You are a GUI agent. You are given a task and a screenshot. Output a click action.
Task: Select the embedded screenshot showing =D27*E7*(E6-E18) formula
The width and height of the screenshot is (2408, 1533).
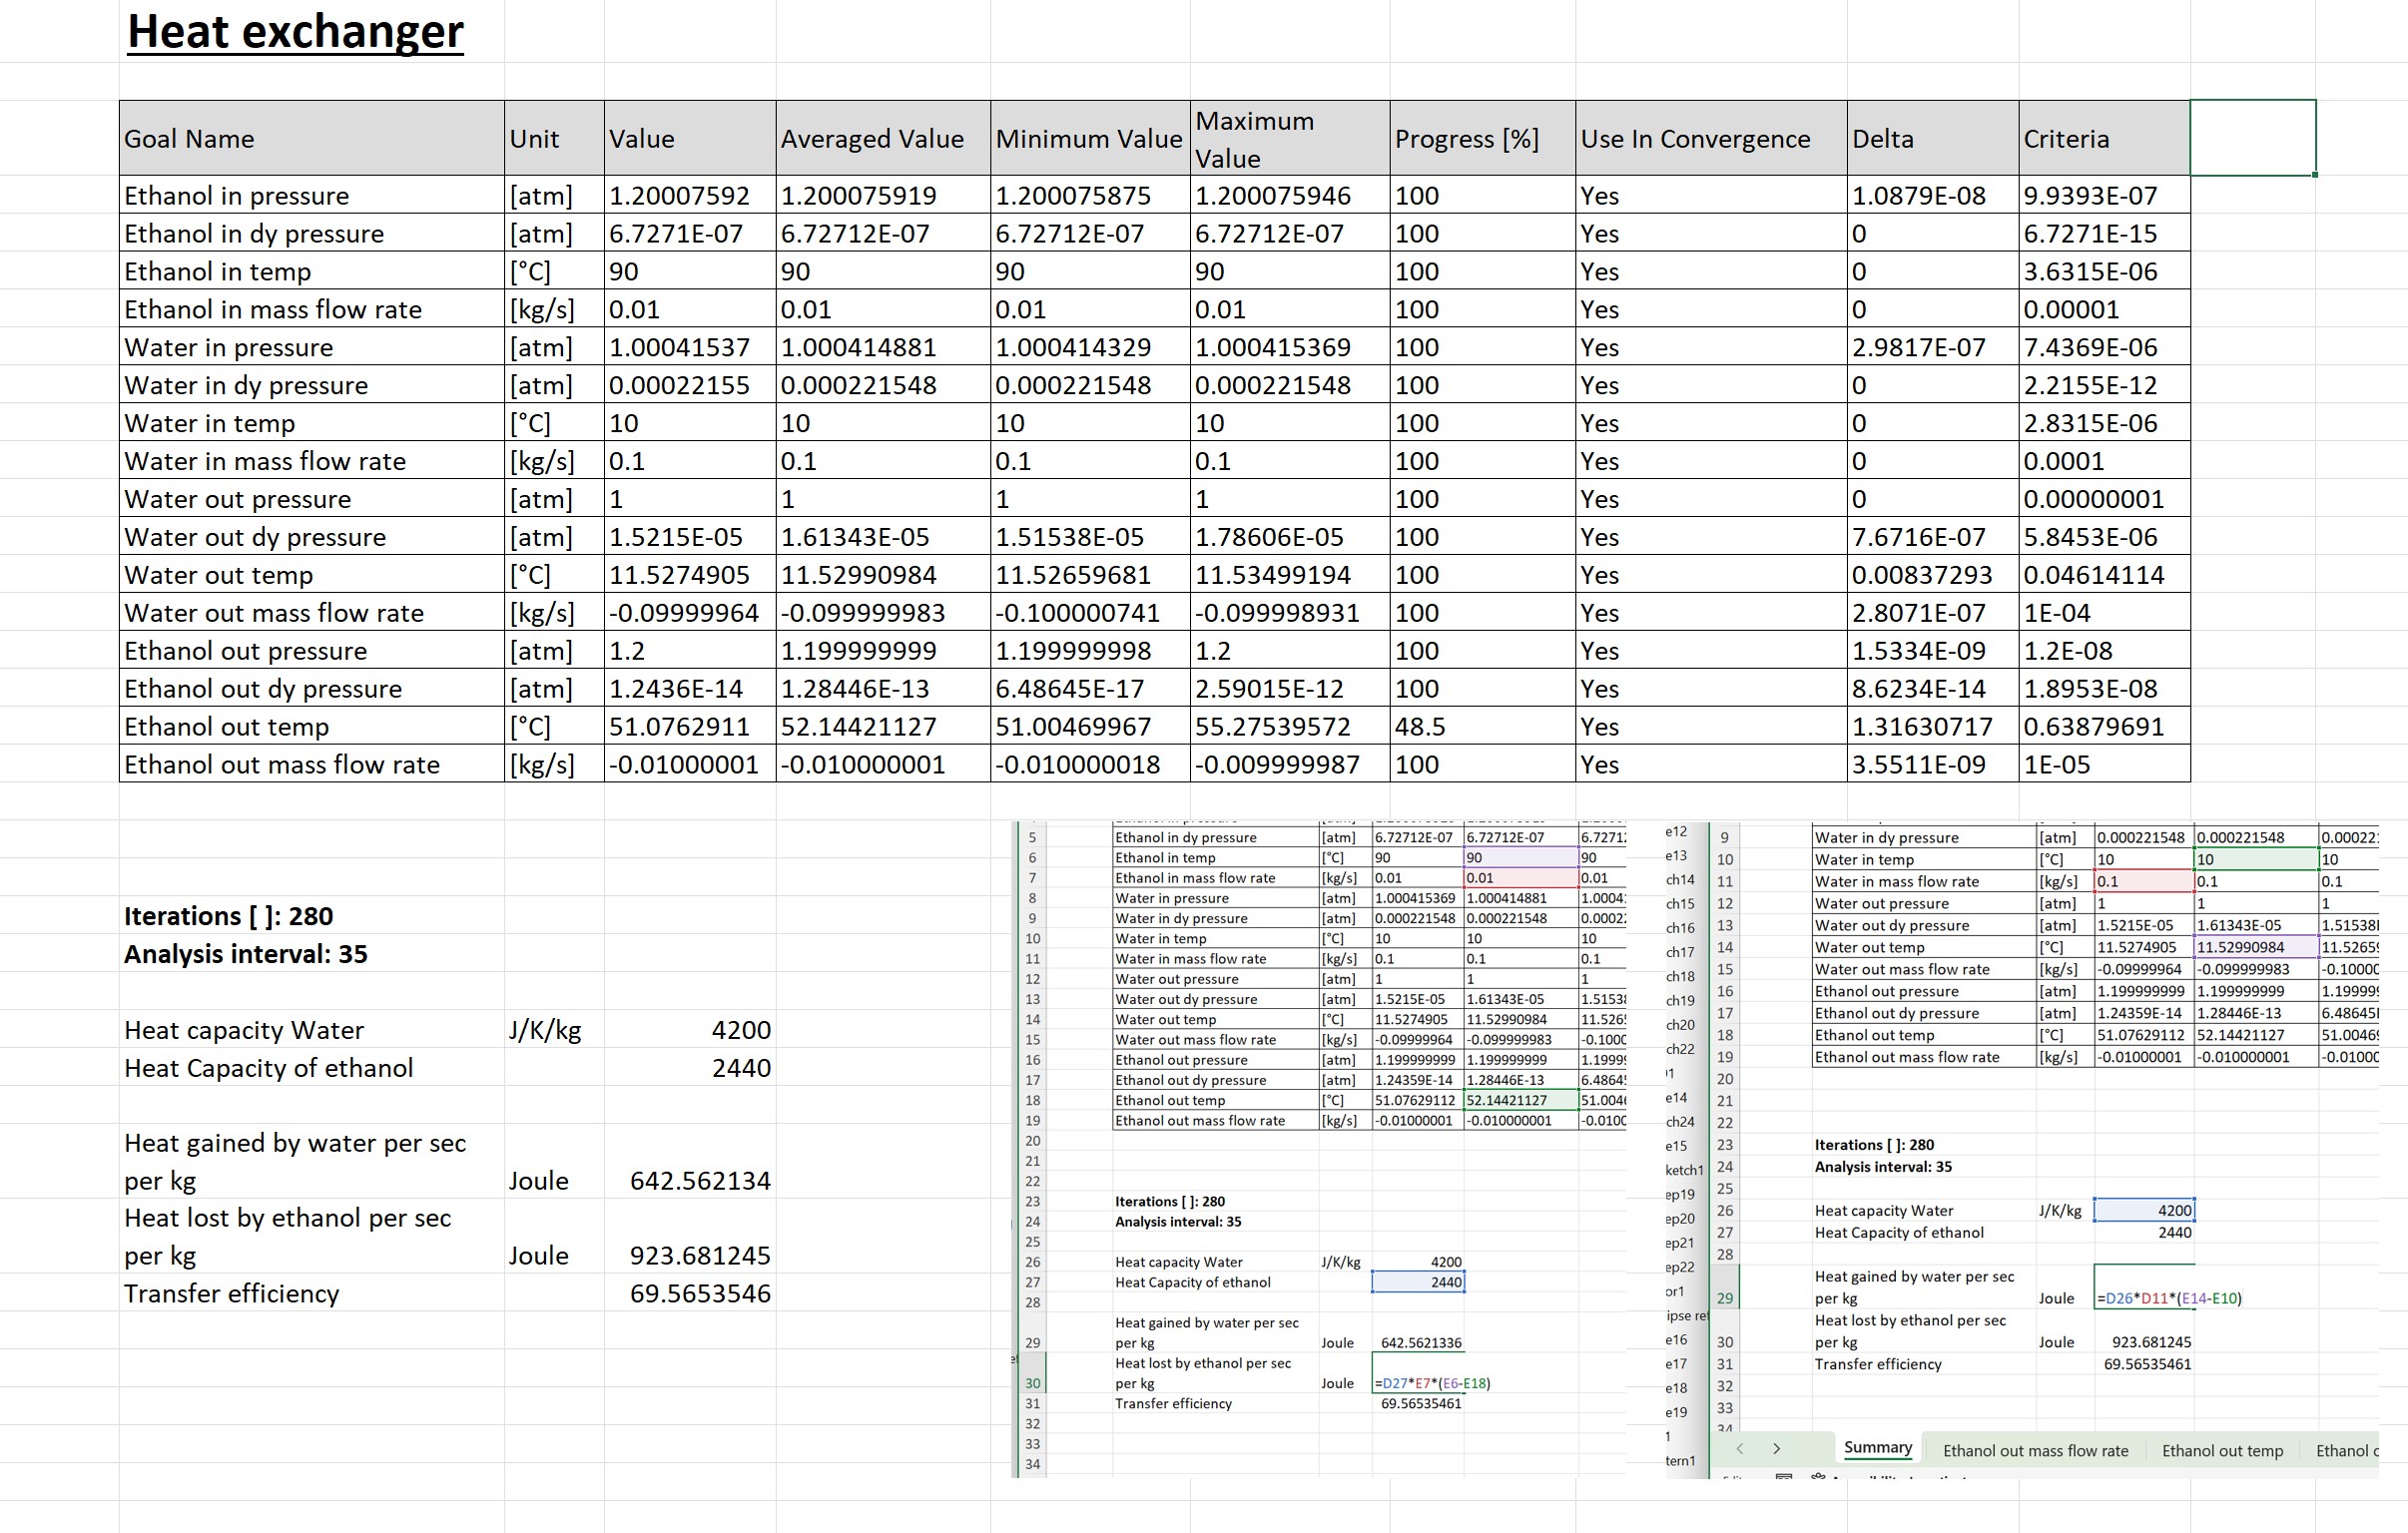[x=1319, y=1149]
